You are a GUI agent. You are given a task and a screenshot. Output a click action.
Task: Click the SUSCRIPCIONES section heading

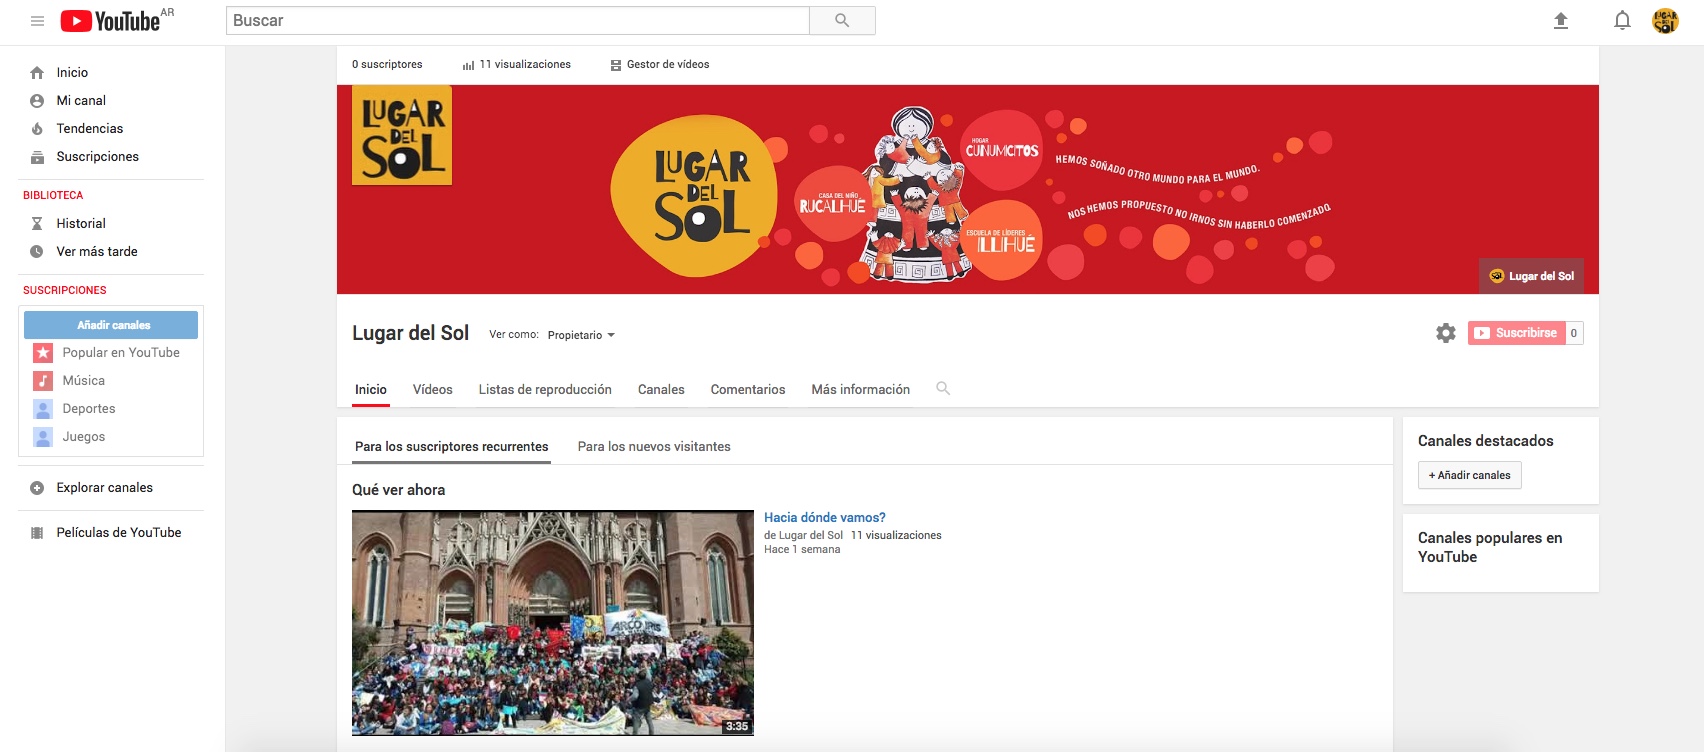[x=65, y=291]
